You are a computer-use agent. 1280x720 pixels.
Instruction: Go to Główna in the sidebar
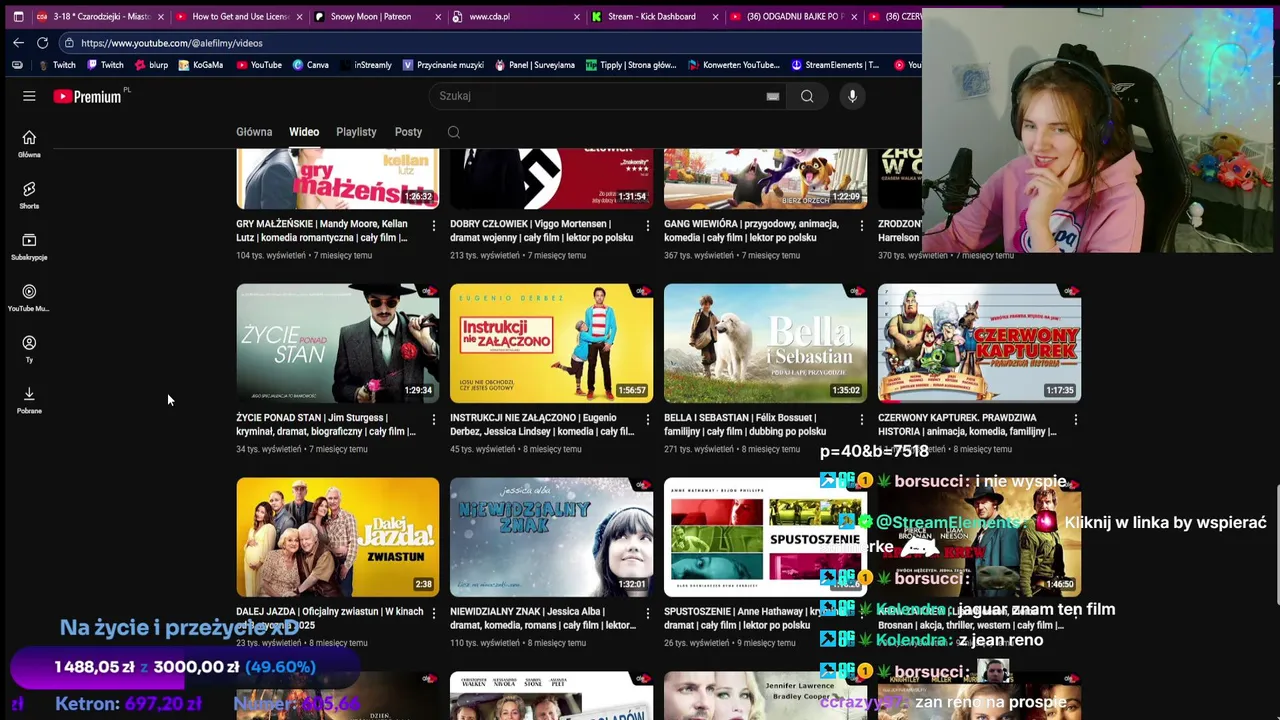coord(29,144)
